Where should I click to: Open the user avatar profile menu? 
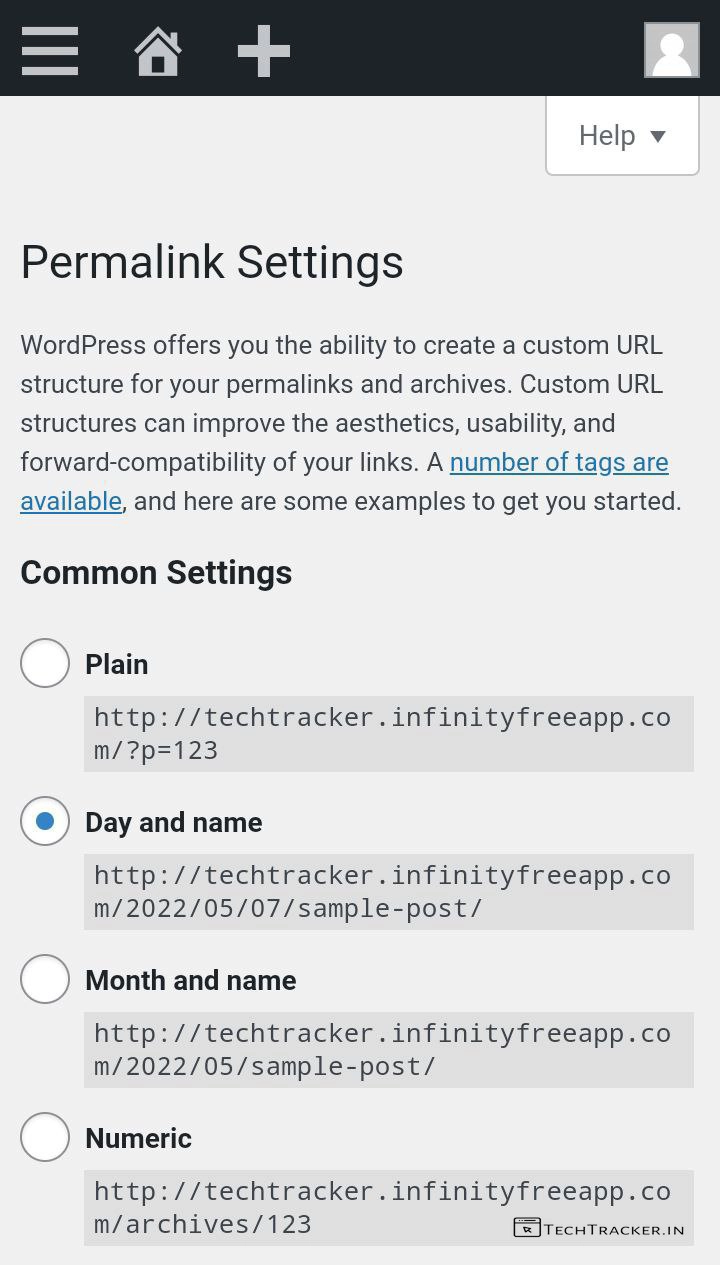coord(671,50)
